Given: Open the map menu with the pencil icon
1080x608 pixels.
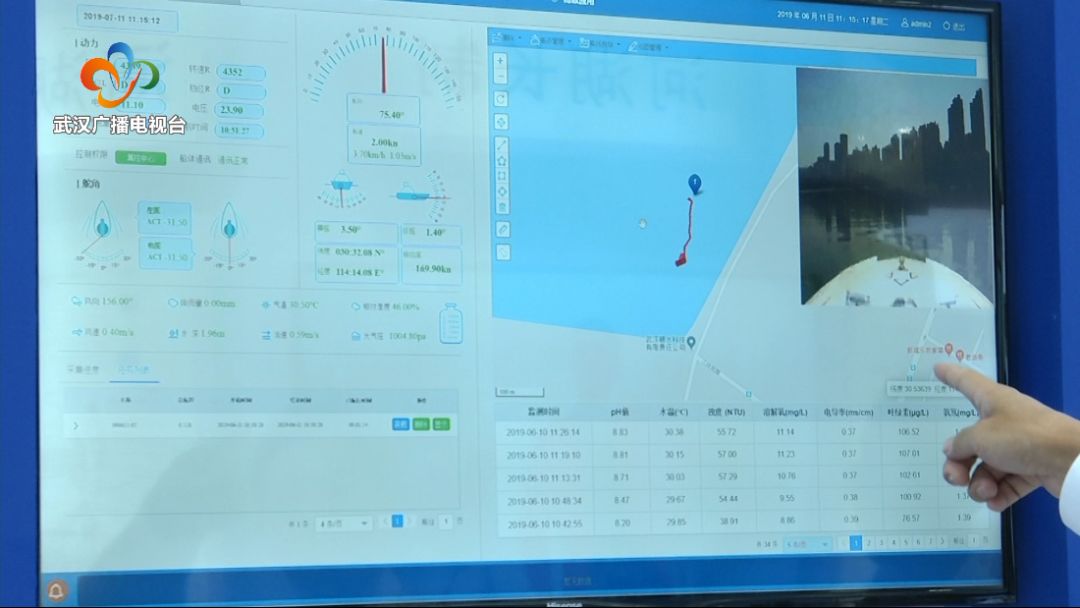Looking at the screenshot, I should 648,47.
